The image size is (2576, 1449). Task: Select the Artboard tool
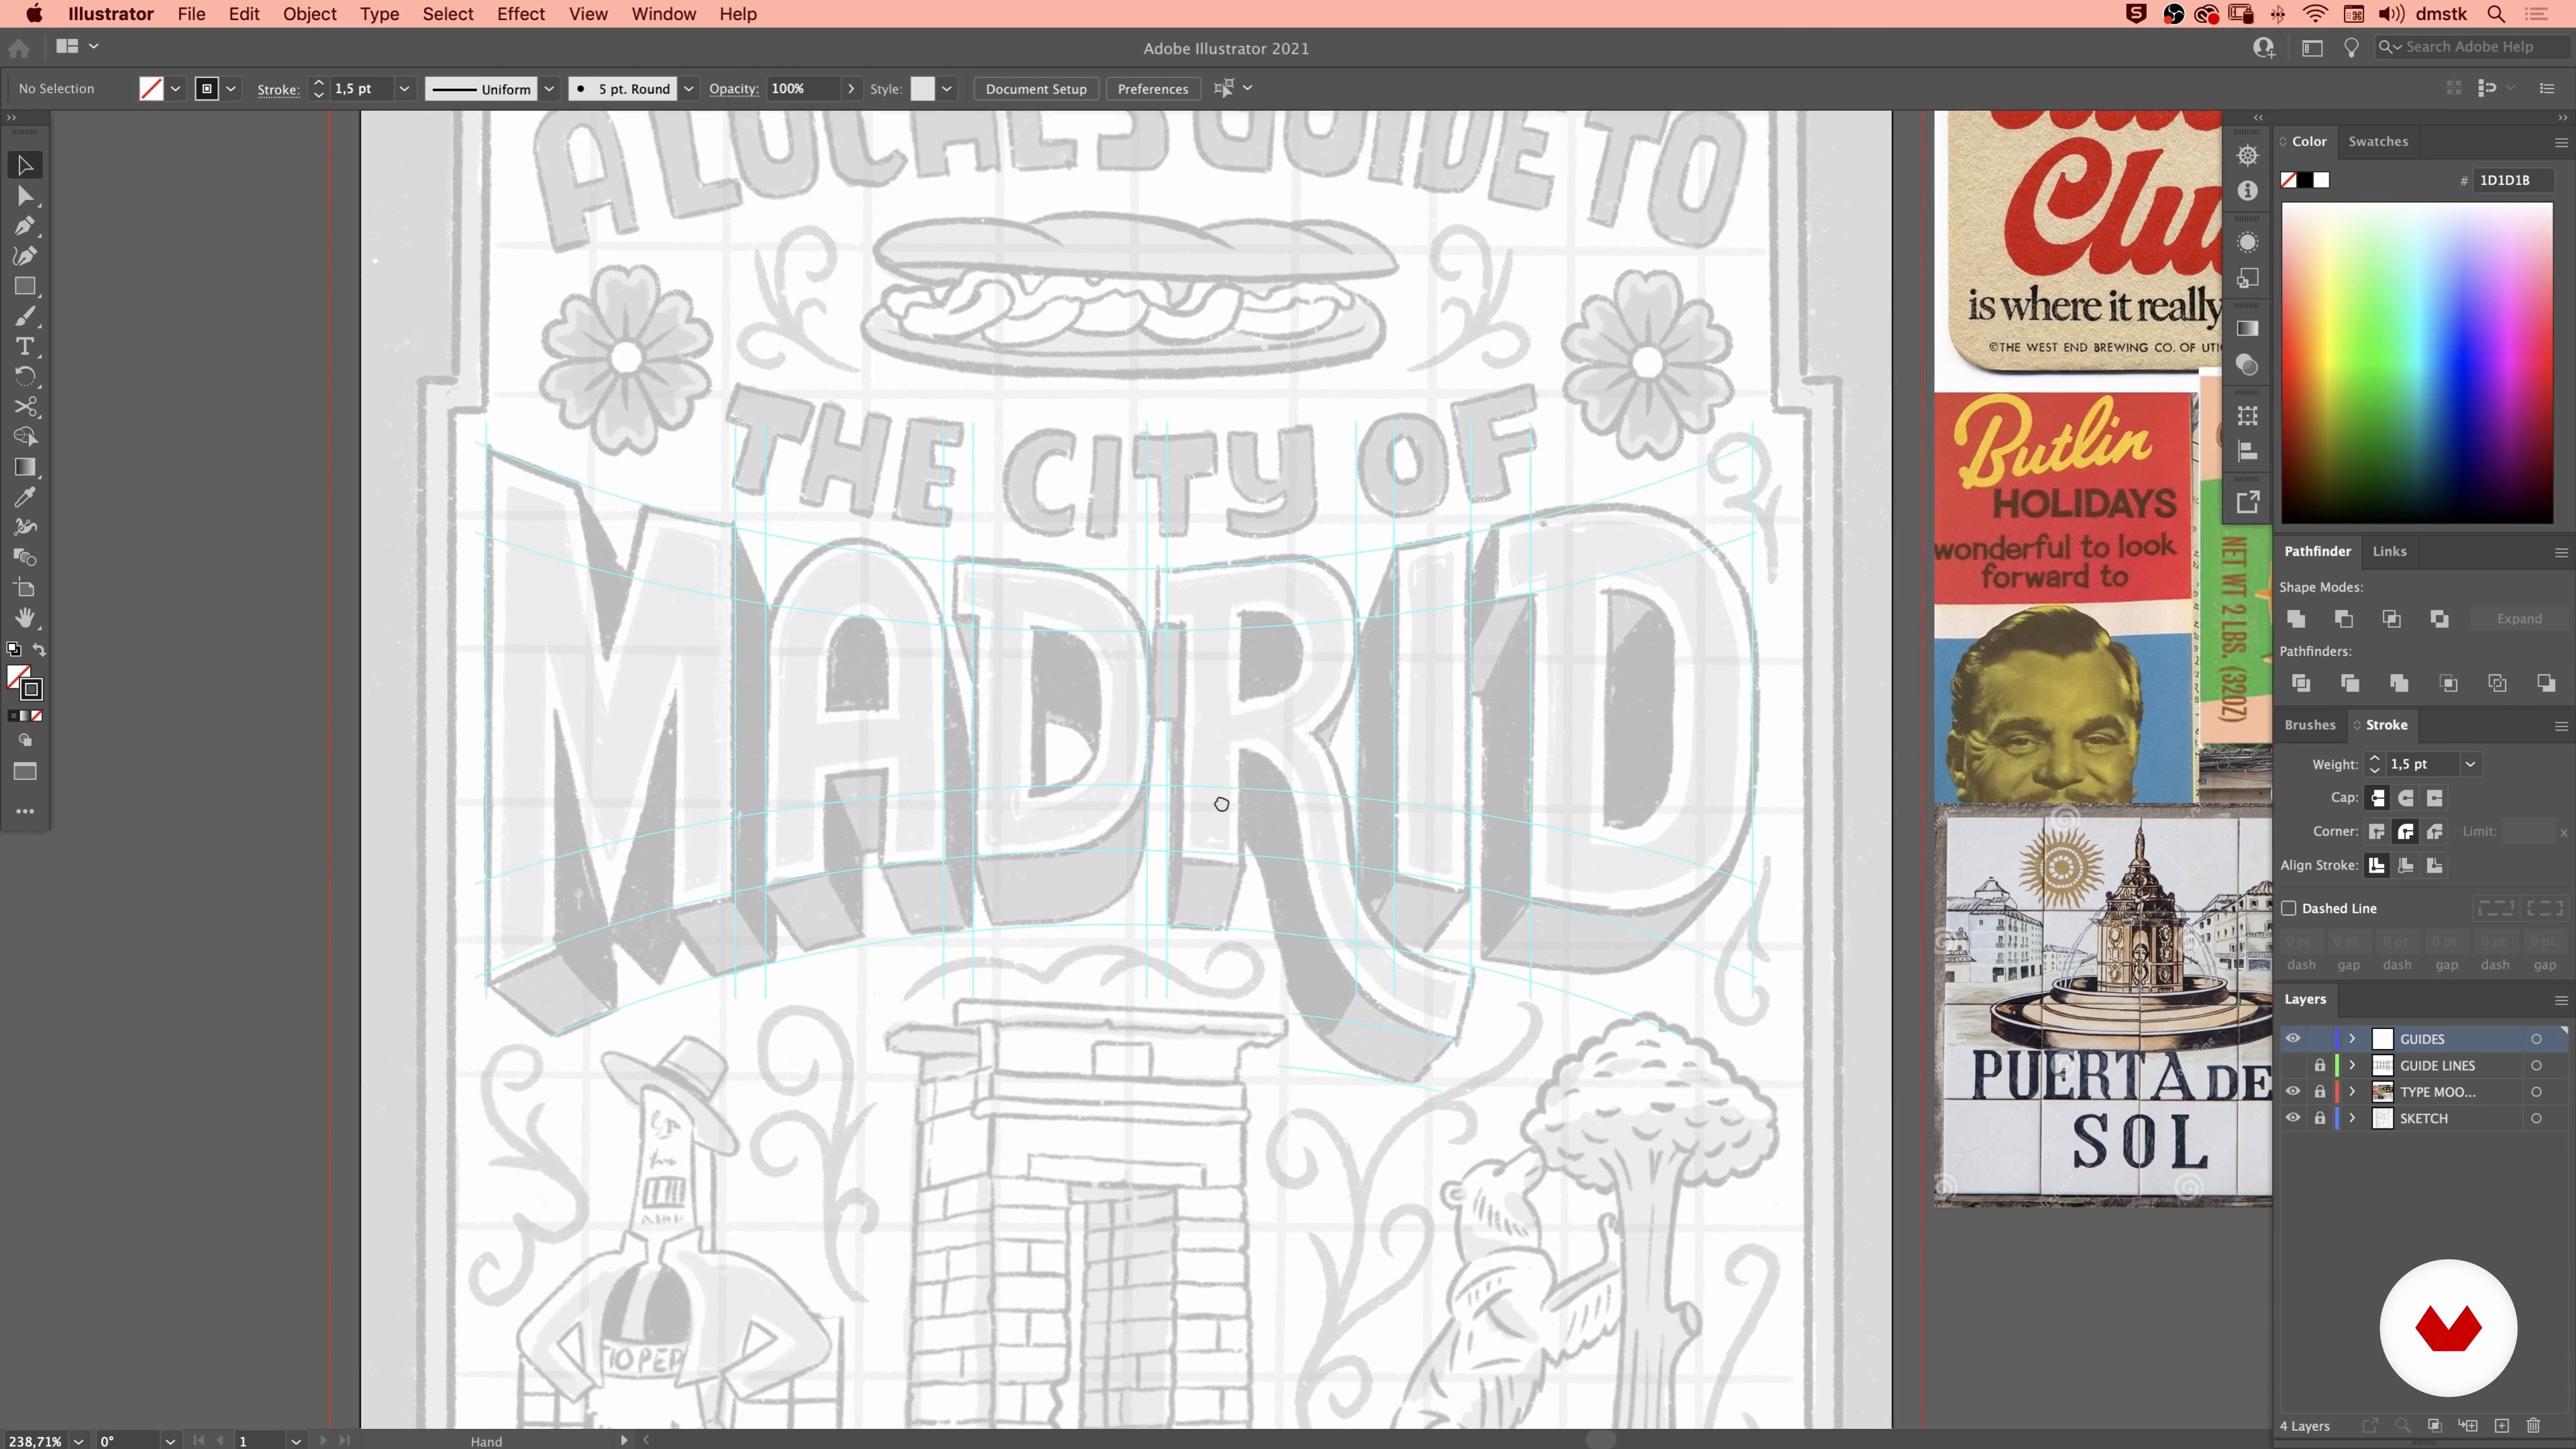point(25,588)
